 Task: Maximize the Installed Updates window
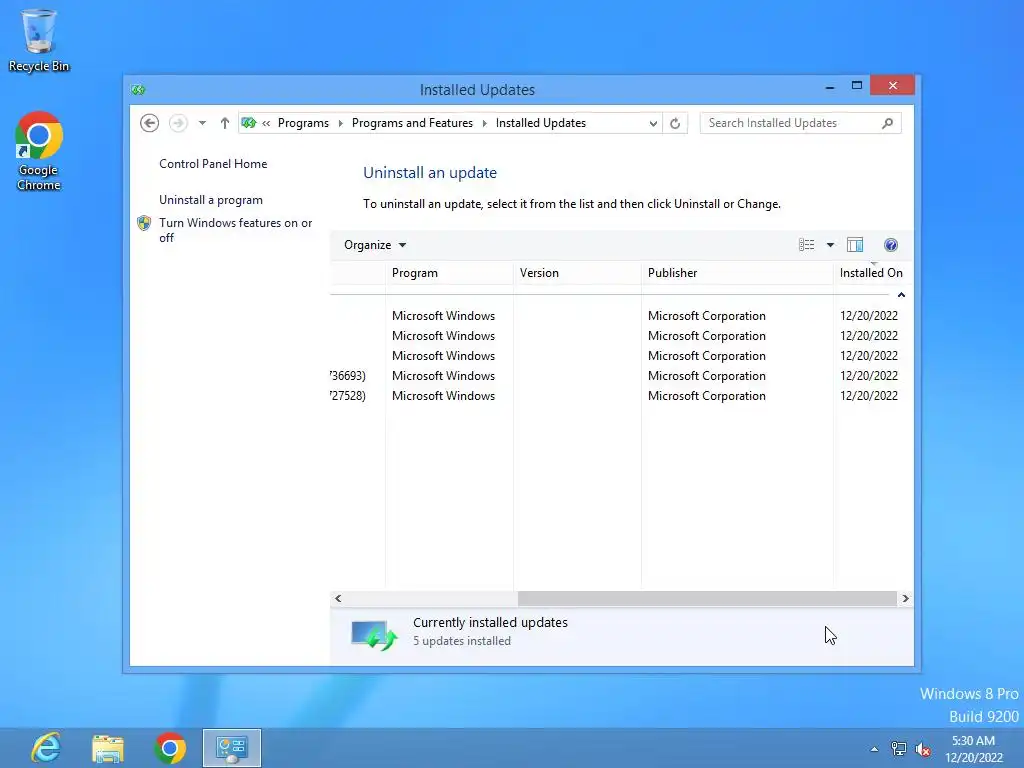pyautogui.click(x=857, y=86)
